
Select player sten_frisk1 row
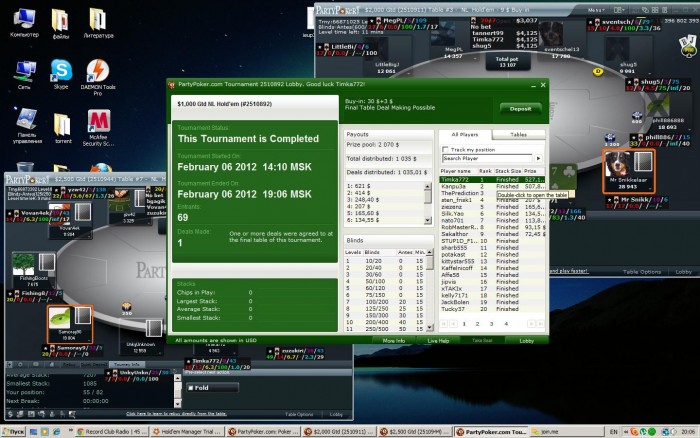coord(492,200)
